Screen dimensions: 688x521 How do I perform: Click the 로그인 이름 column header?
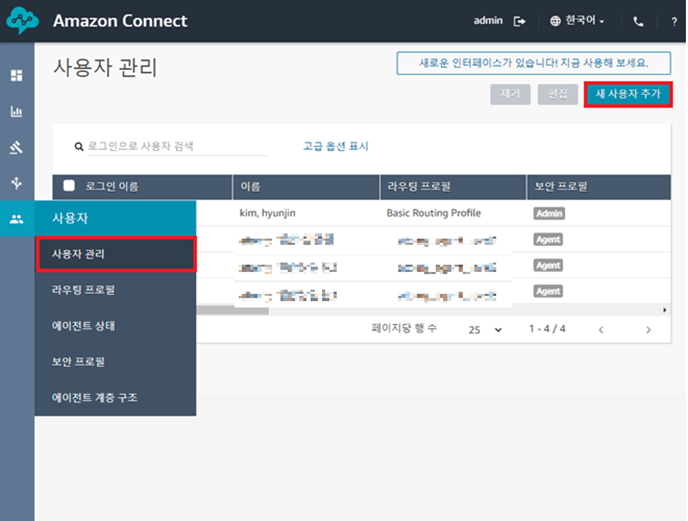click(142, 187)
